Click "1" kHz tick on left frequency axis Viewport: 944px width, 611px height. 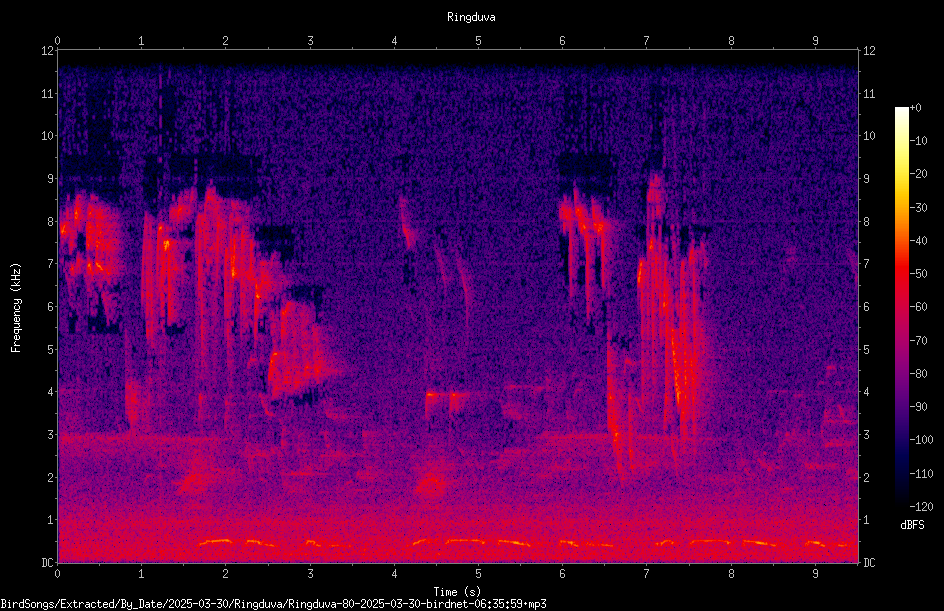pyautogui.click(x=51, y=520)
